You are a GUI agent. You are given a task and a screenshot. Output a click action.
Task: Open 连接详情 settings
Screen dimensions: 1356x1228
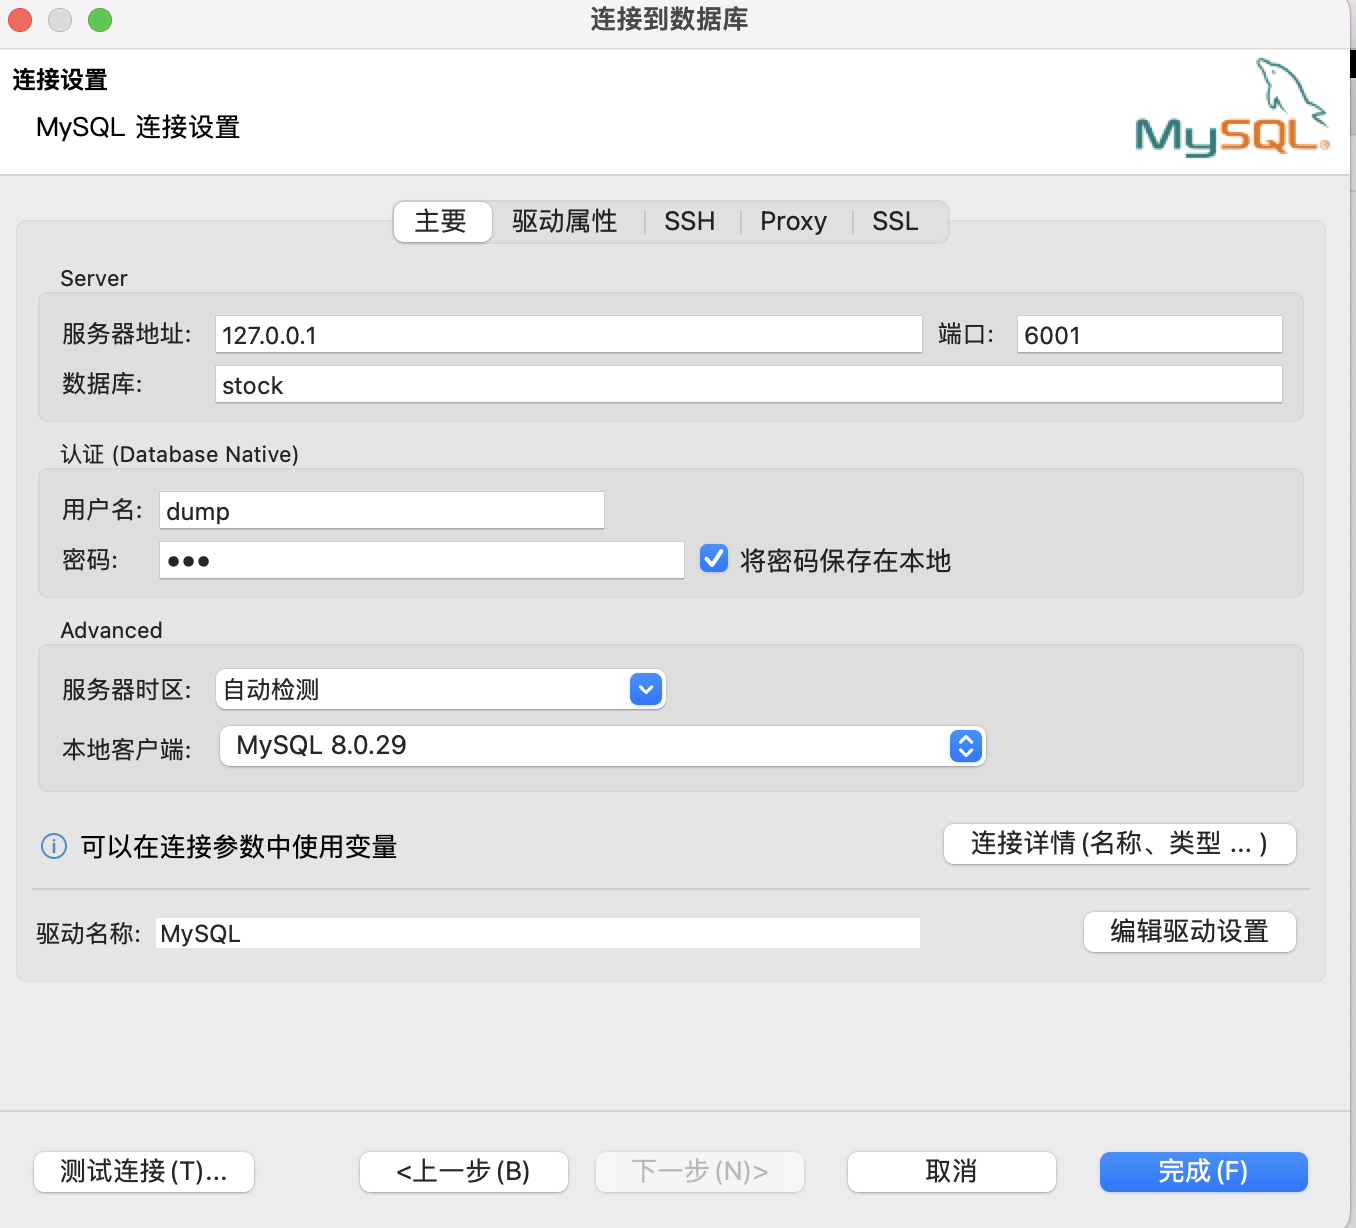click(x=1119, y=843)
